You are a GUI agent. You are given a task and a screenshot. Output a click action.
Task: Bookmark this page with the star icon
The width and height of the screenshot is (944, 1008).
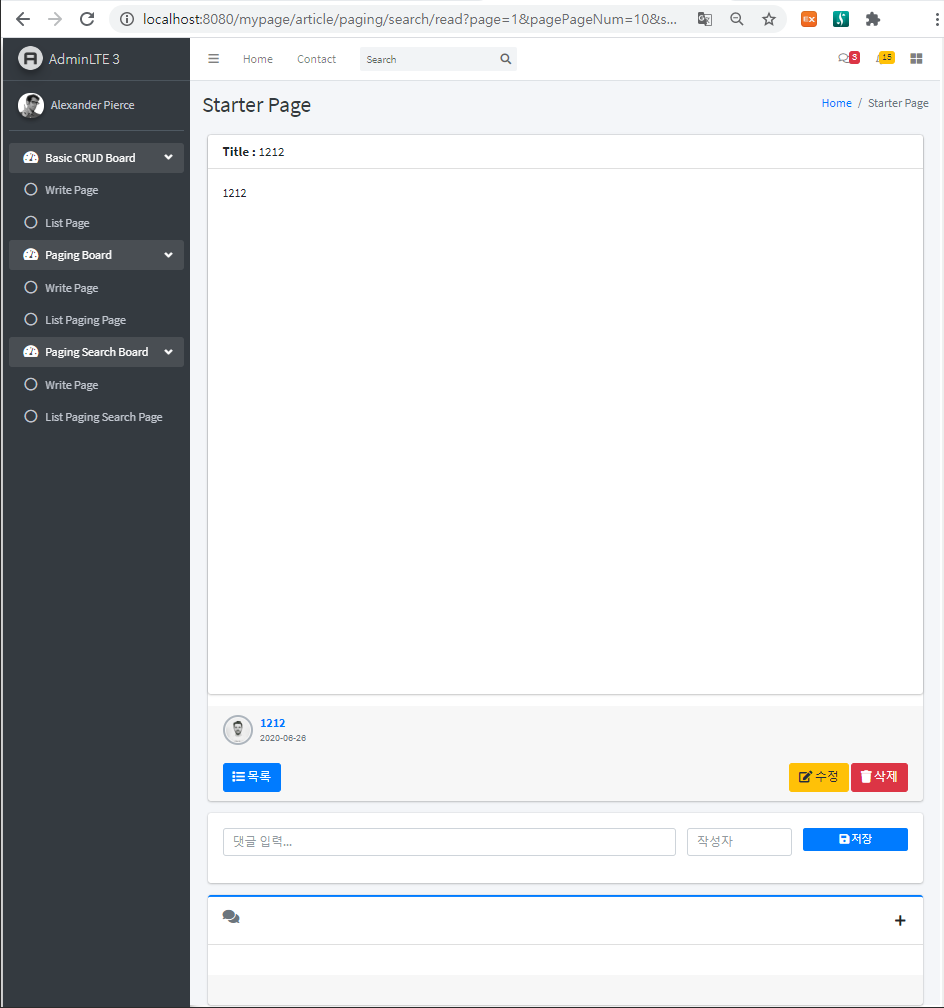pyautogui.click(x=768, y=19)
